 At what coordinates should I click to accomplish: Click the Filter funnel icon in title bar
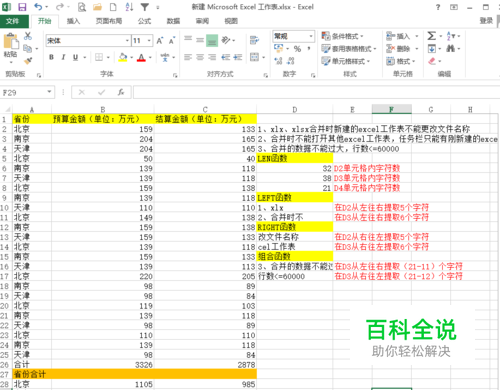click(x=145, y=7)
